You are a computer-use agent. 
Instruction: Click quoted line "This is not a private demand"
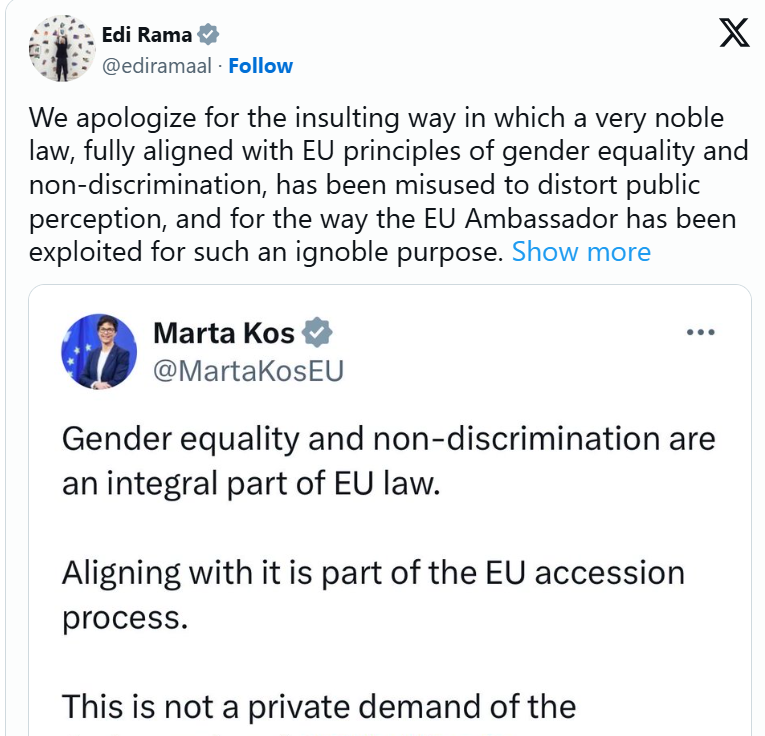[x=319, y=707]
